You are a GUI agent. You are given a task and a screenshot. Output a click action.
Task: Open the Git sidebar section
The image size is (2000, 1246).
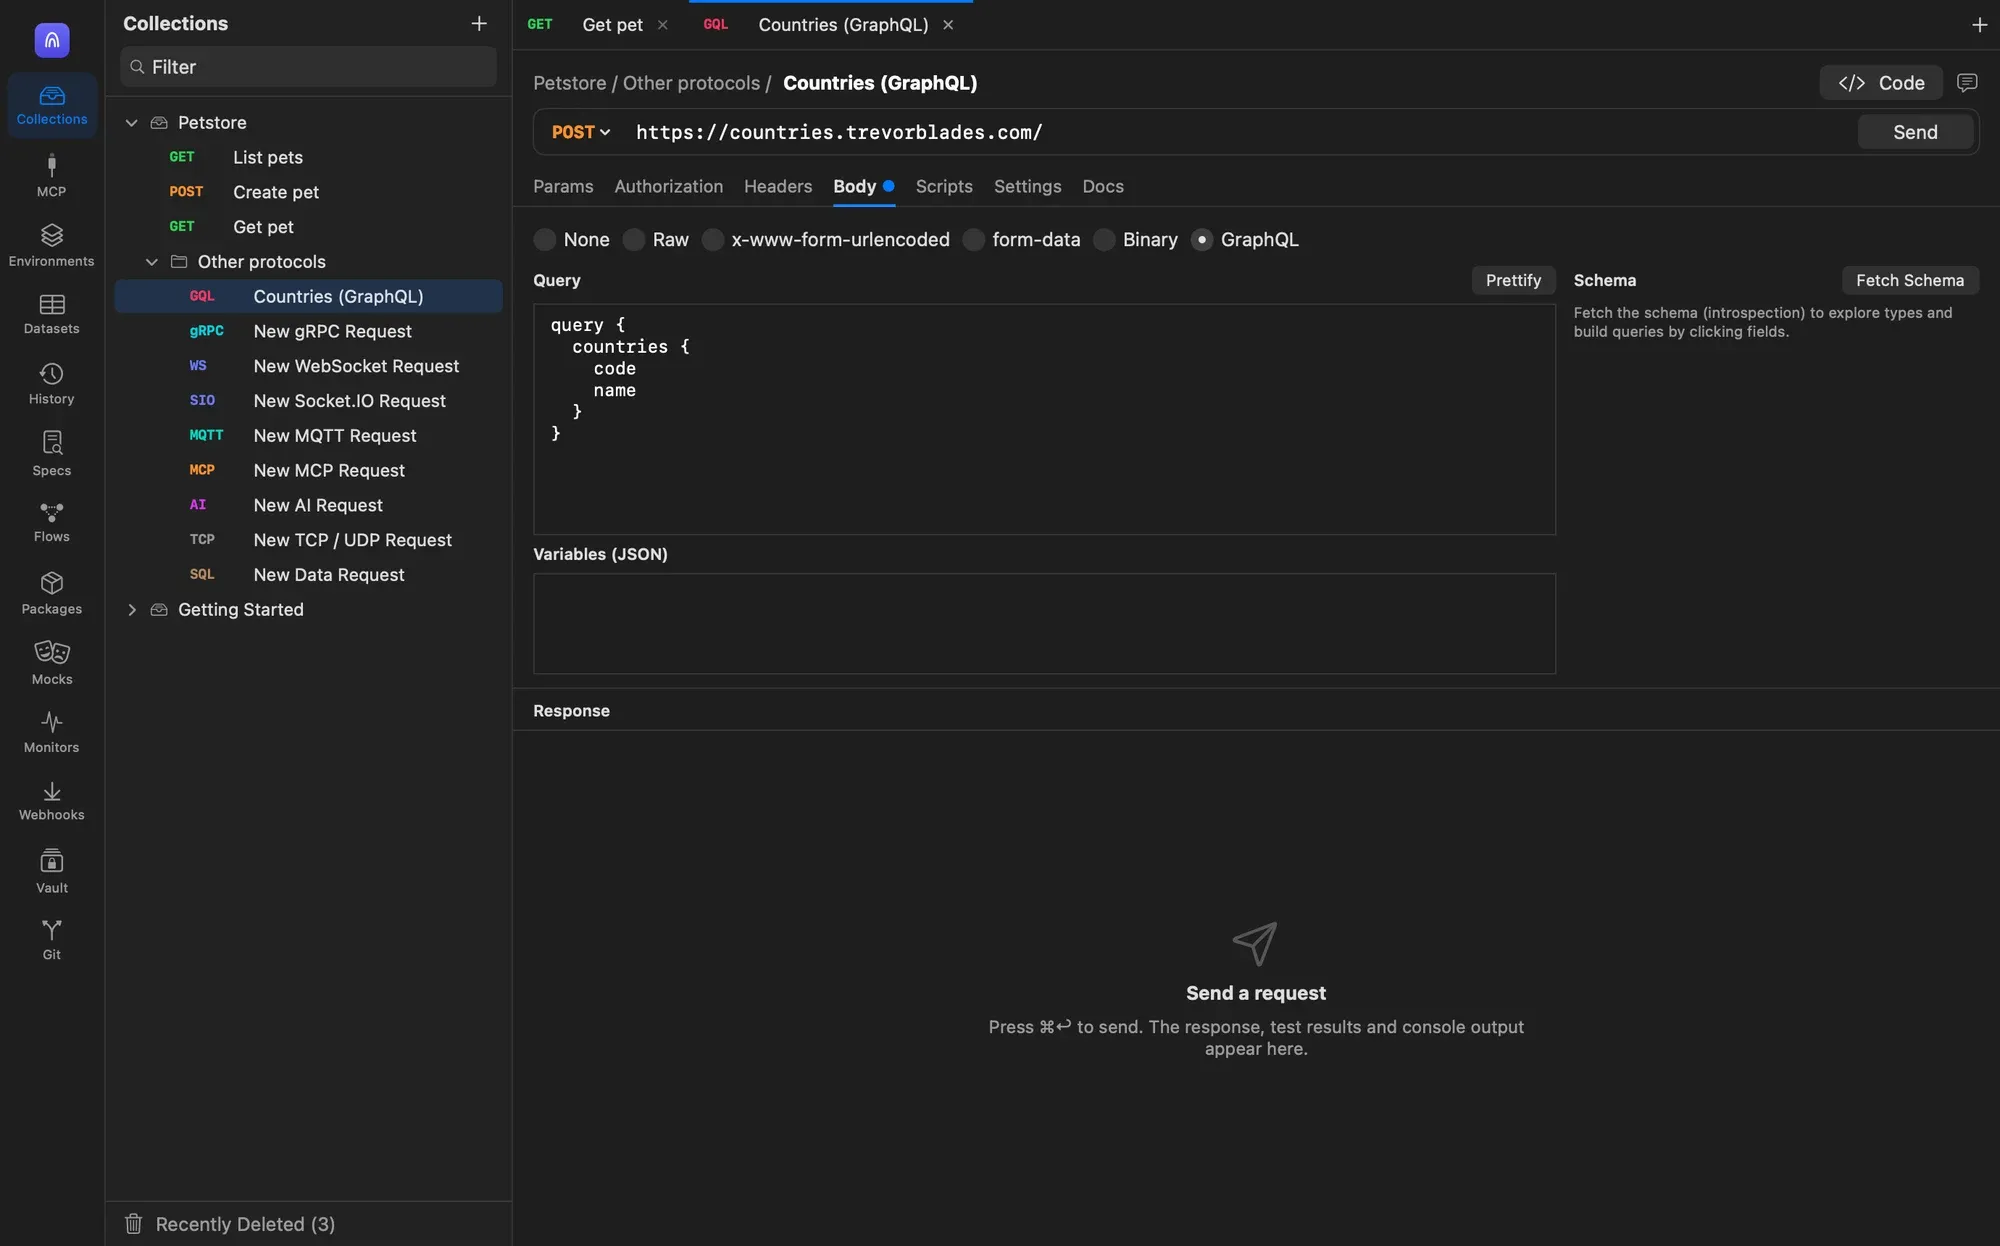pyautogui.click(x=51, y=940)
